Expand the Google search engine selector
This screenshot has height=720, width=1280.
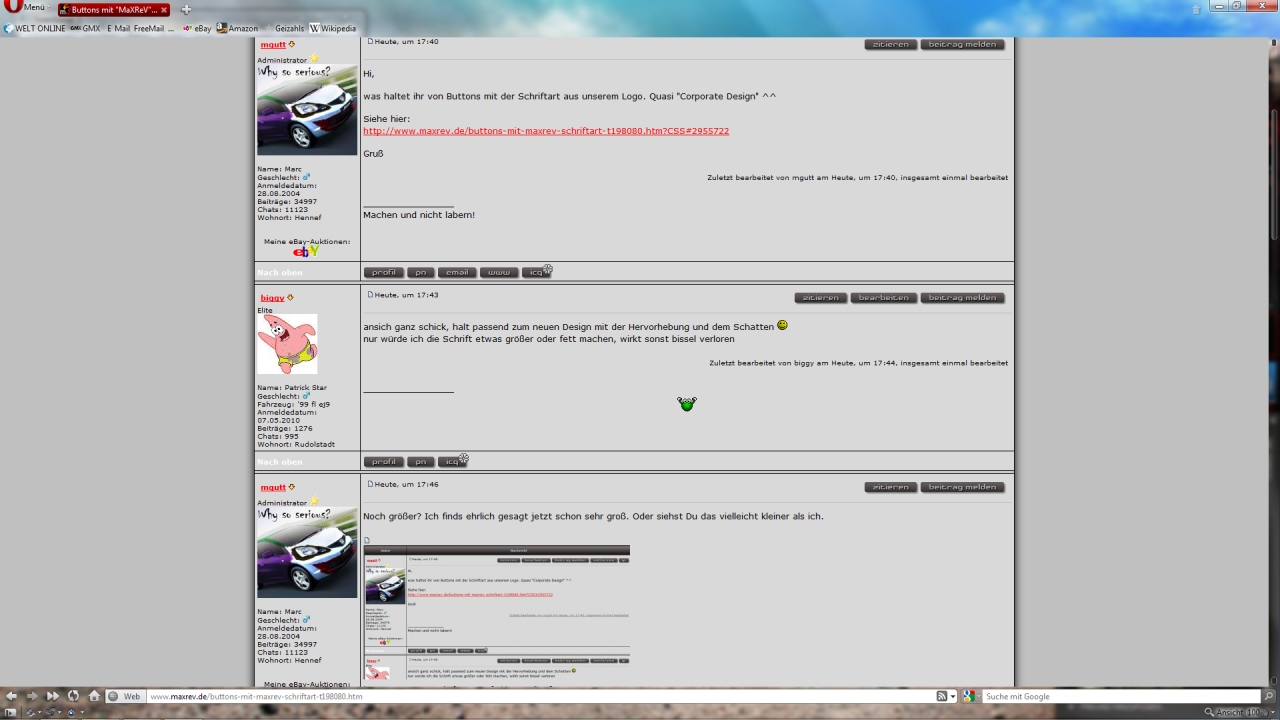(x=970, y=696)
